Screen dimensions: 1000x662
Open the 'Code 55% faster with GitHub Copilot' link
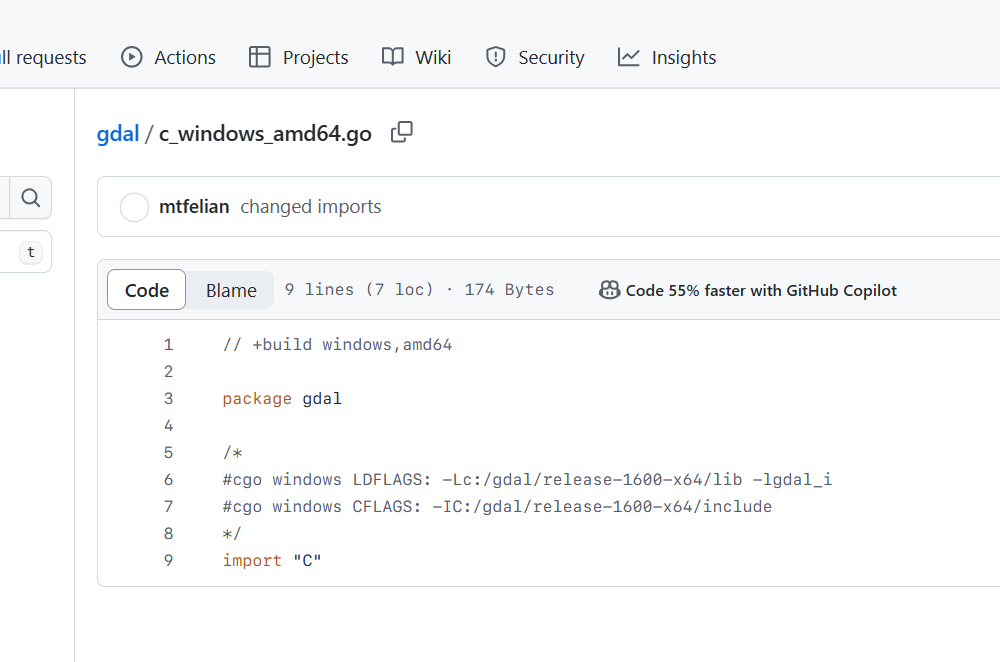760,290
